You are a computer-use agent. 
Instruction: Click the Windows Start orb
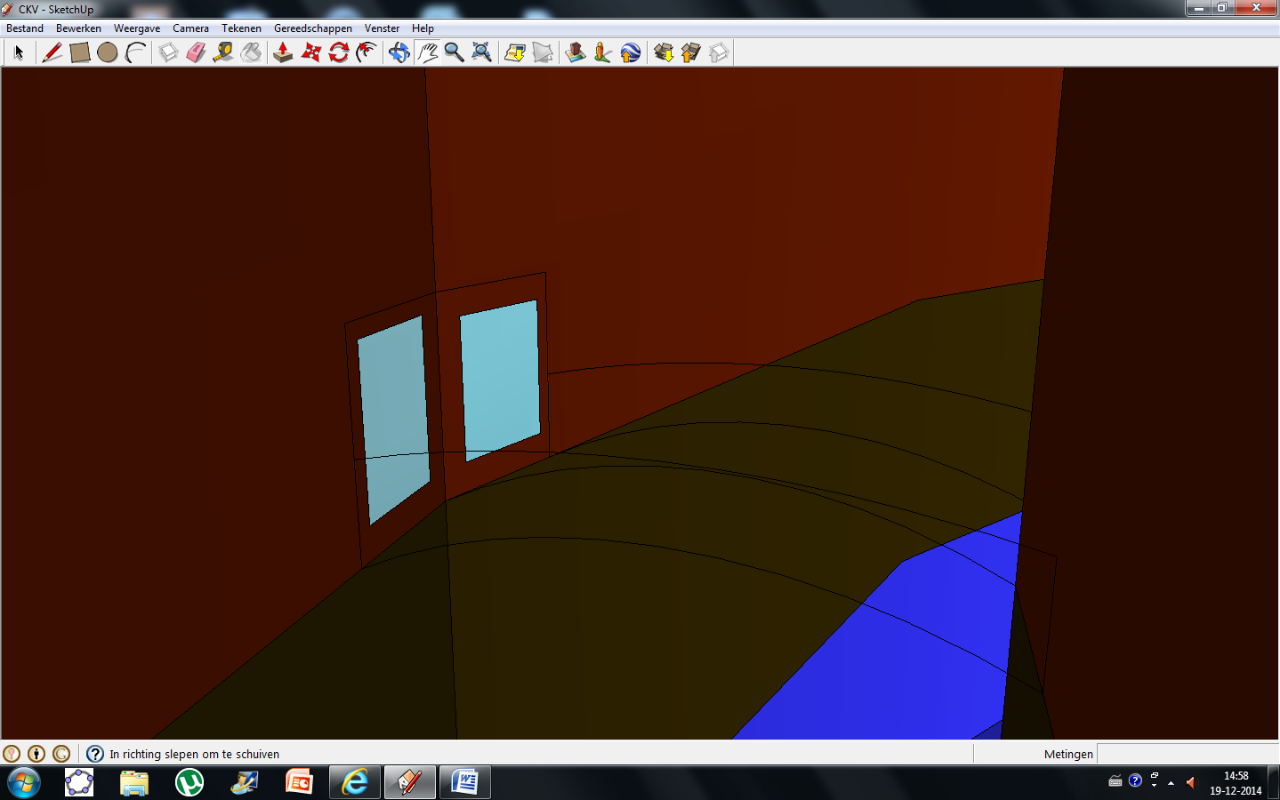point(23,781)
